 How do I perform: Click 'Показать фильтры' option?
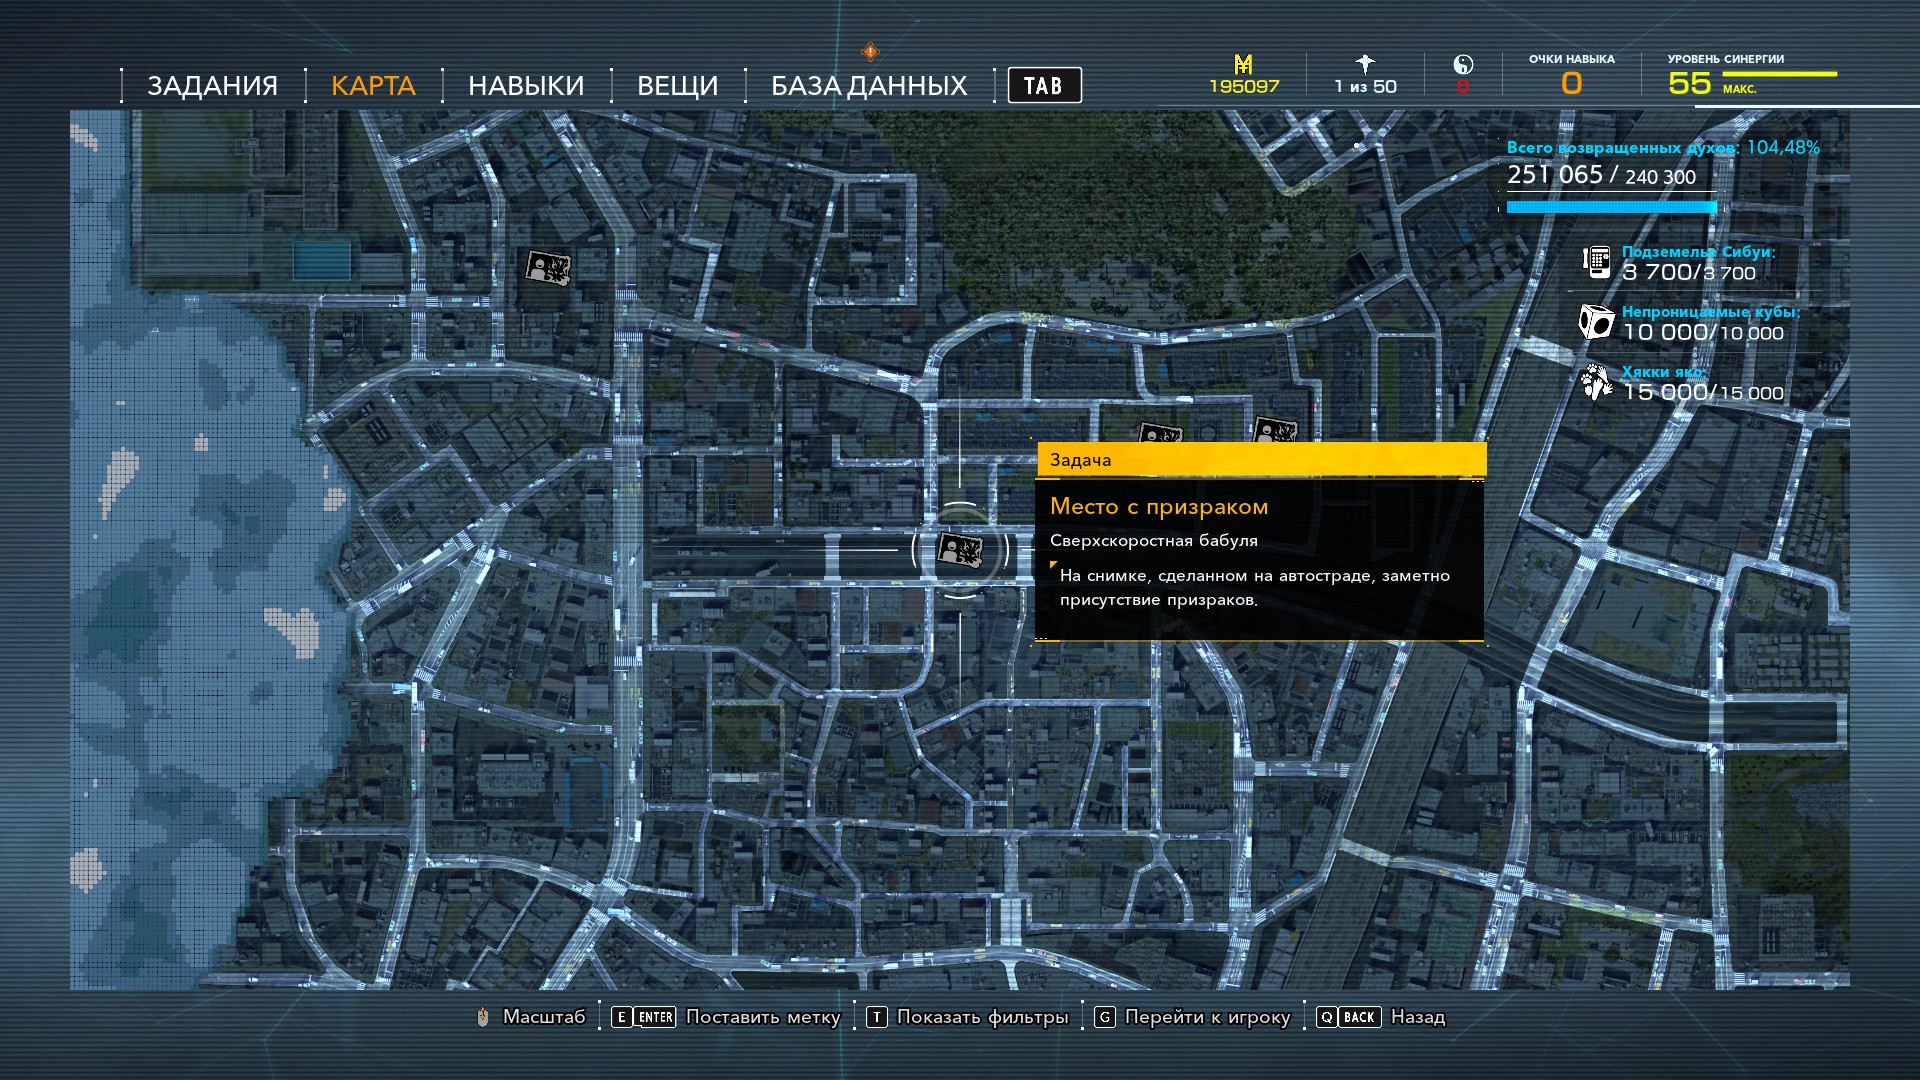click(x=982, y=1017)
